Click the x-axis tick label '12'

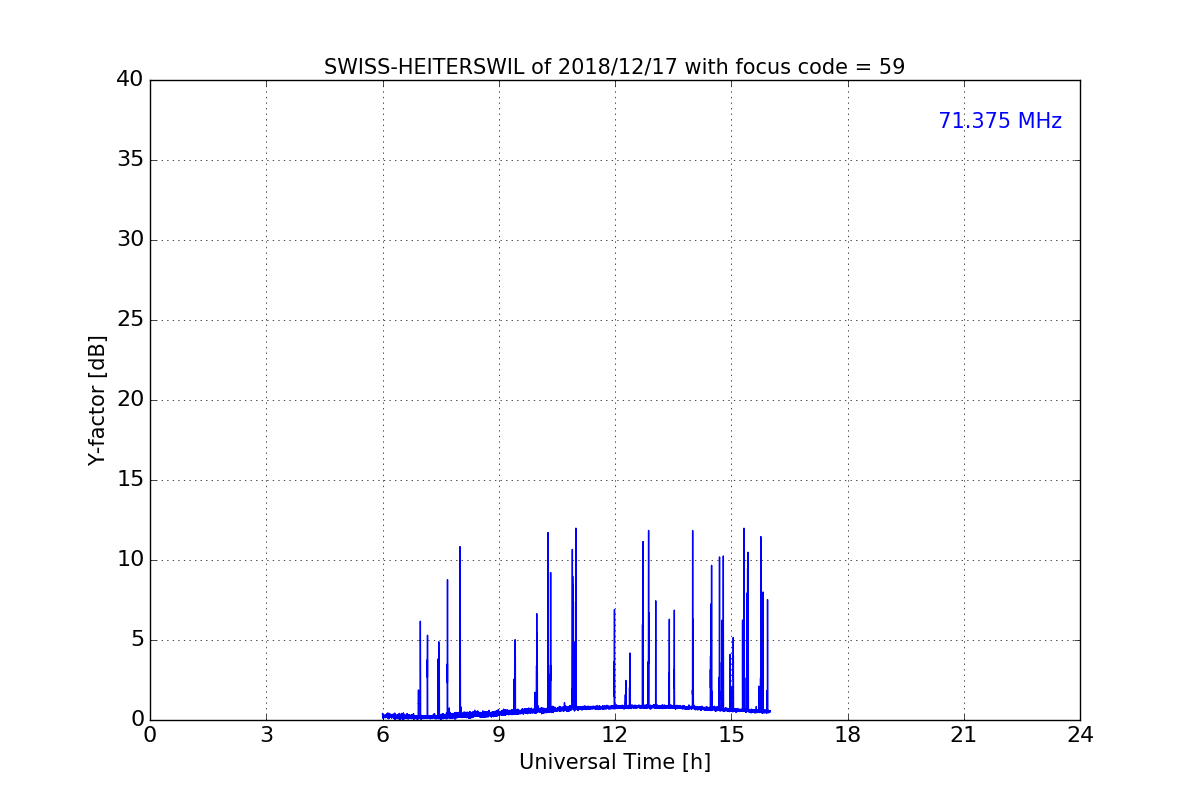tap(615, 735)
